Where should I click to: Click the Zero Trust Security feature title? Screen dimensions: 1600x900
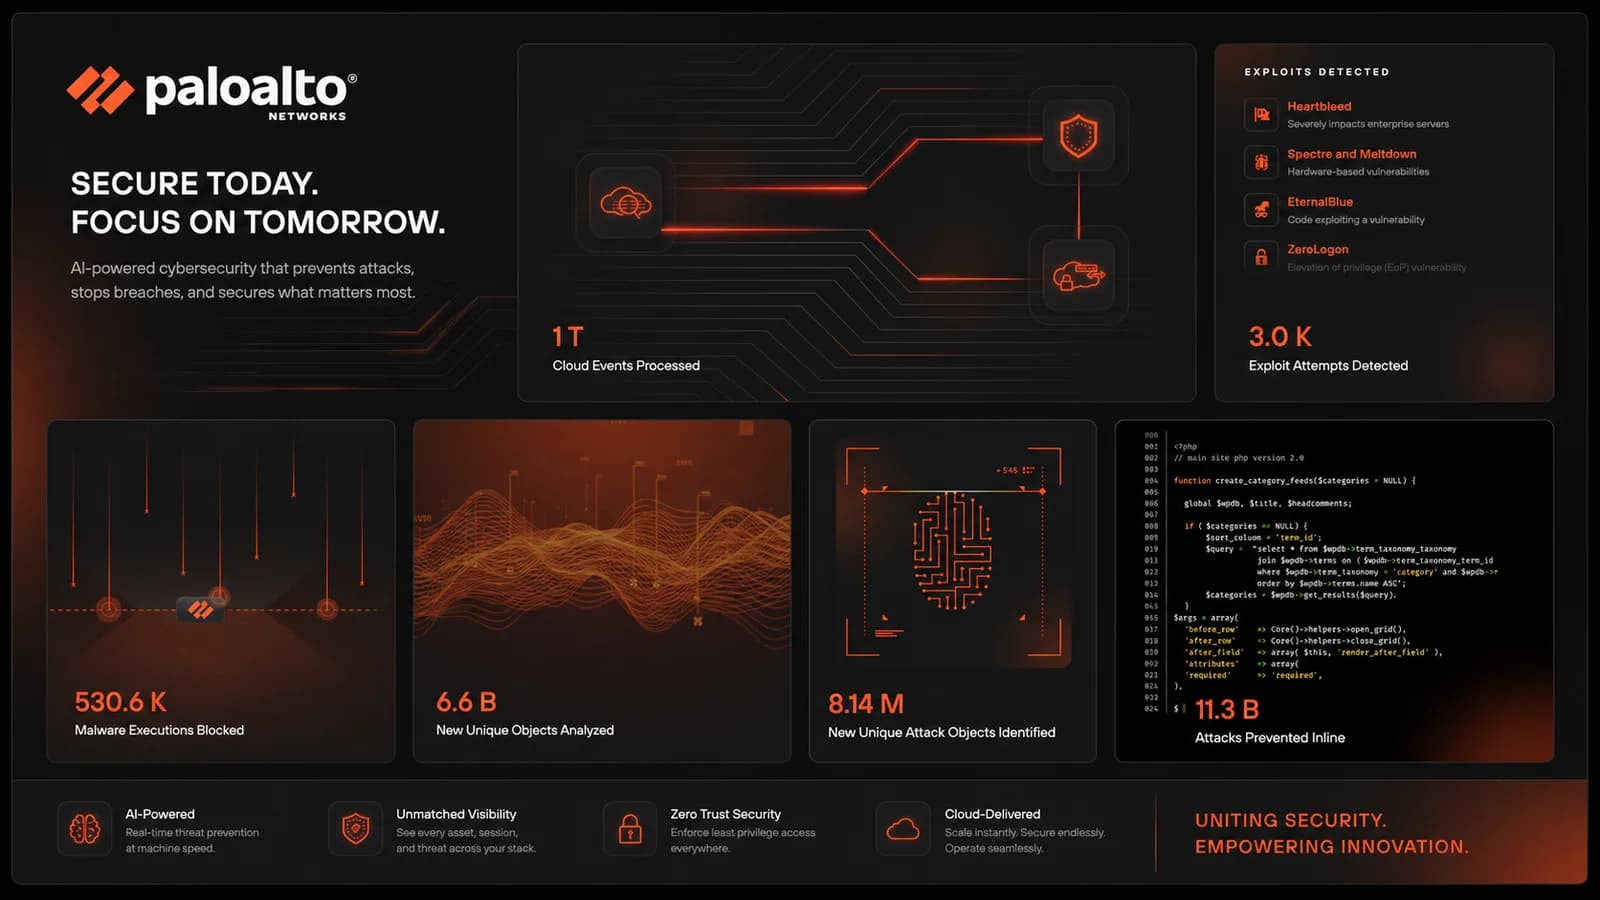tap(726, 814)
